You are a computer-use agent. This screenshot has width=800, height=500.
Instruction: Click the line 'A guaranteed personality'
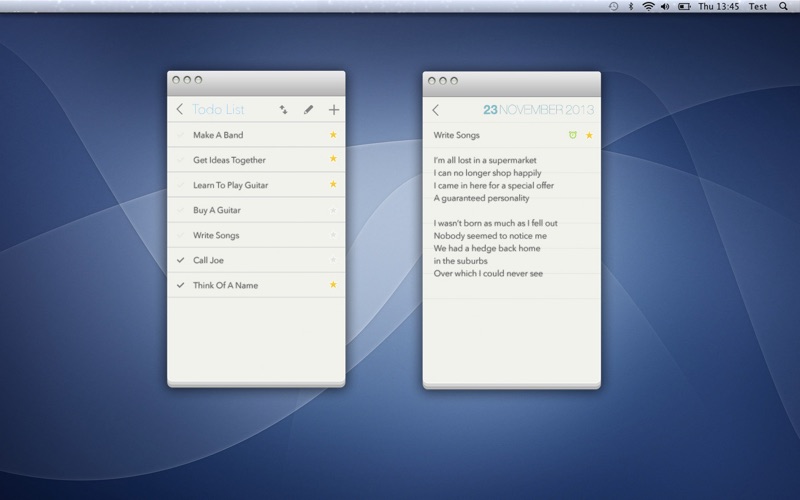coord(481,198)
